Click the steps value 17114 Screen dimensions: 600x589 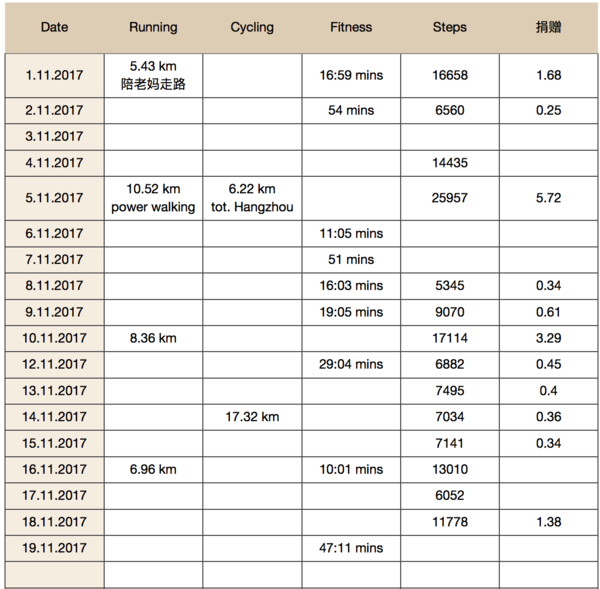450,338
